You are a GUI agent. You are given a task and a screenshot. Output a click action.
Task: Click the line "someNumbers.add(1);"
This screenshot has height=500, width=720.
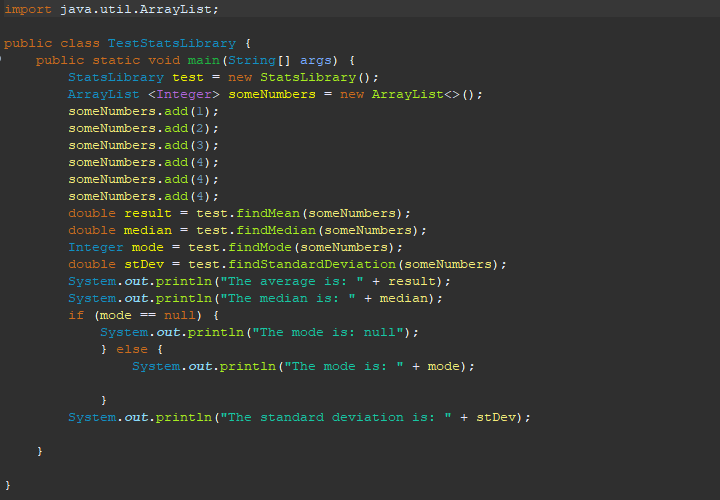pos(144,112)
